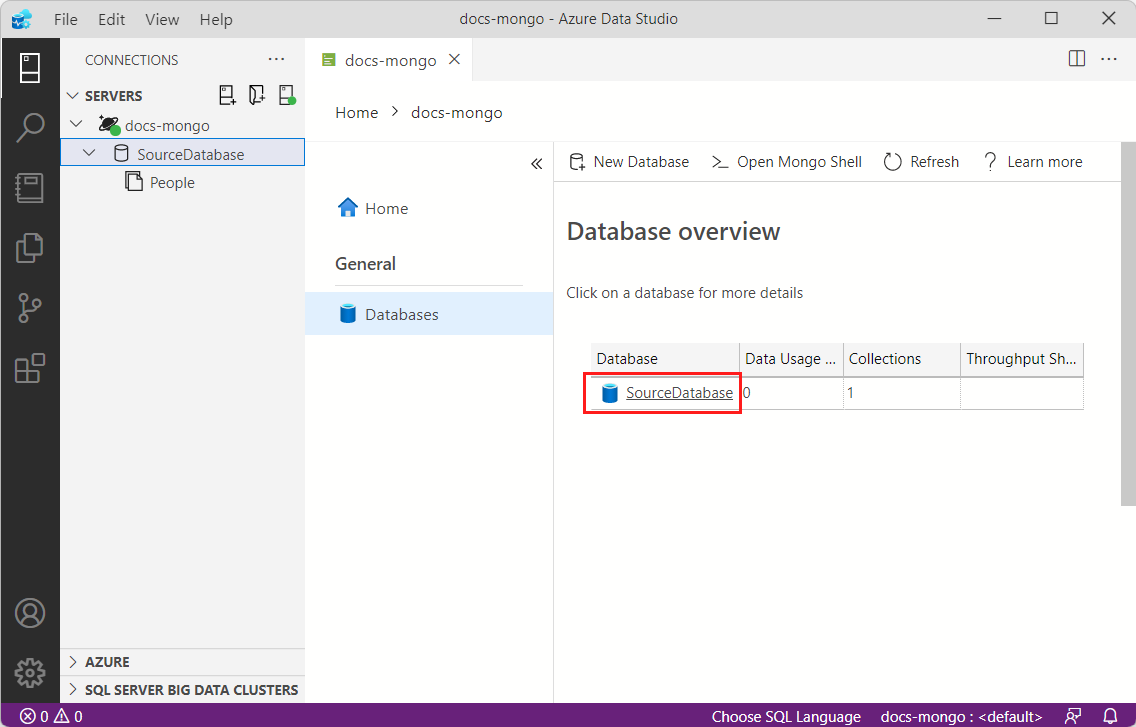Screen dimensions: 1136x727
Task: Open the Explorer files icon
Action: tap(30, 248)
